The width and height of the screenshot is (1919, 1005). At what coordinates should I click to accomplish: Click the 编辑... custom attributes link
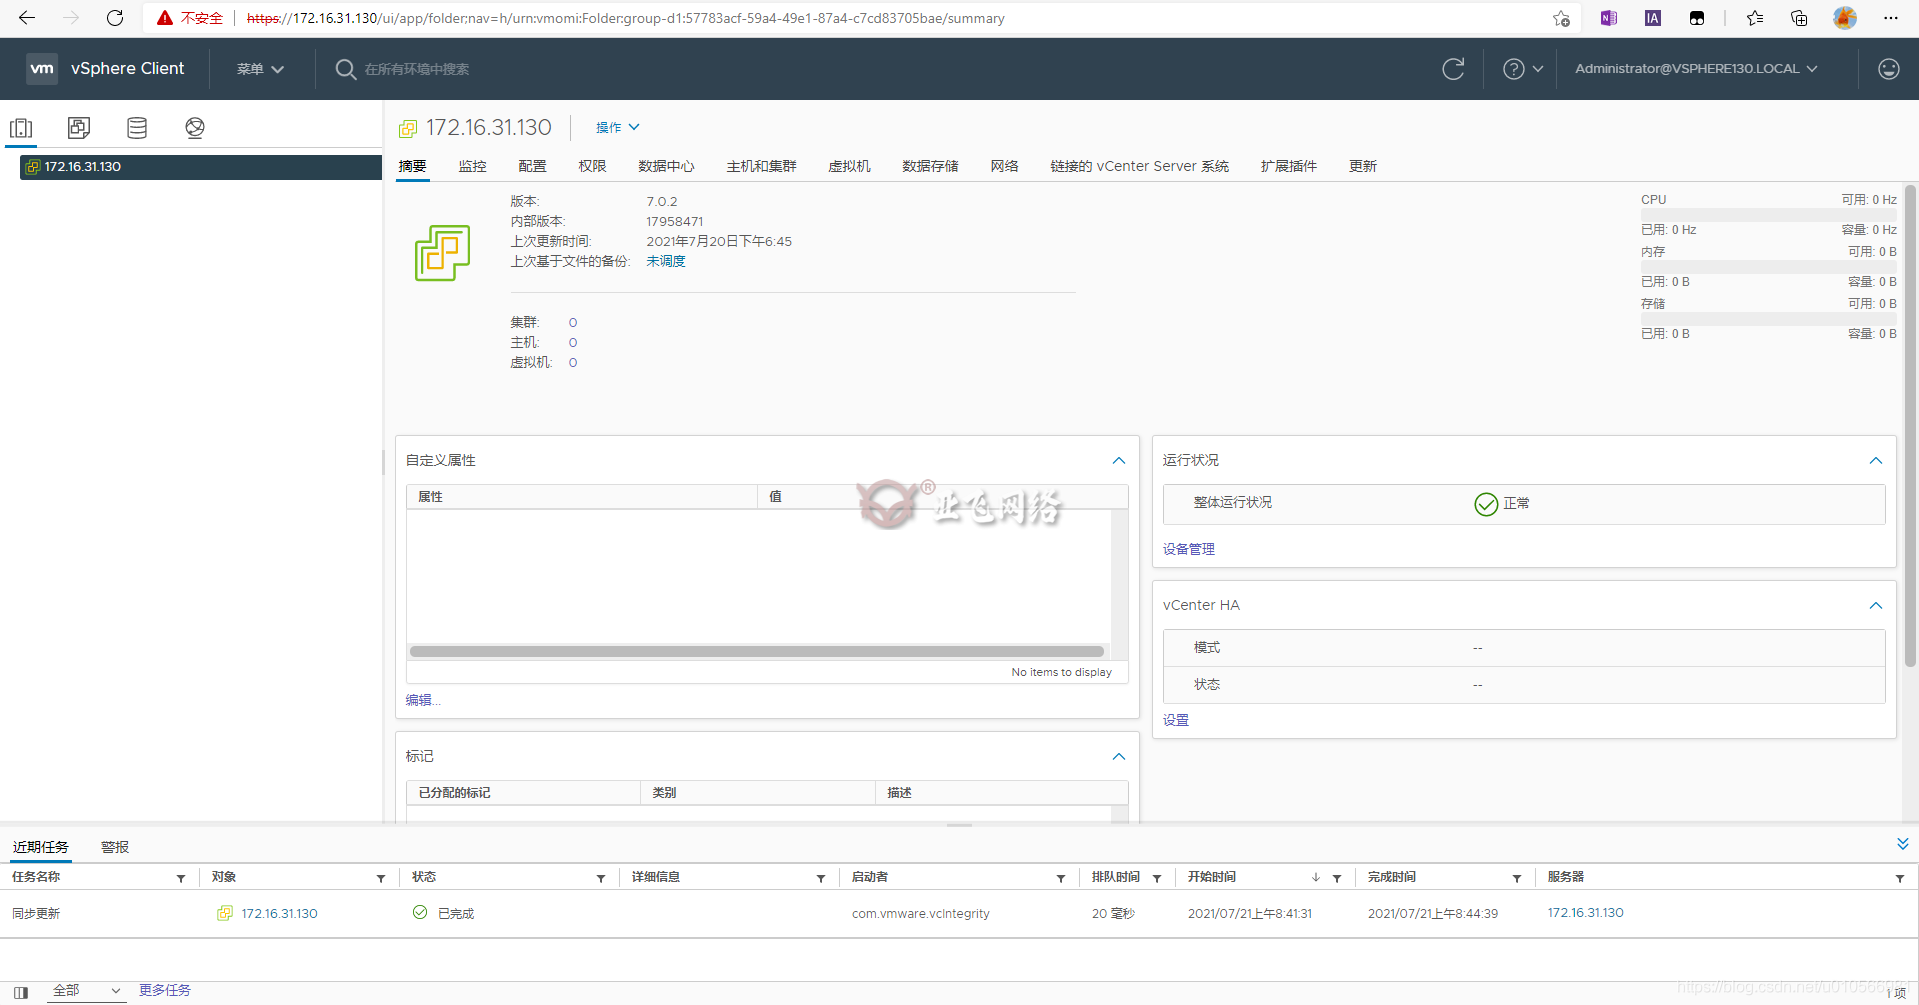(423, 700)
